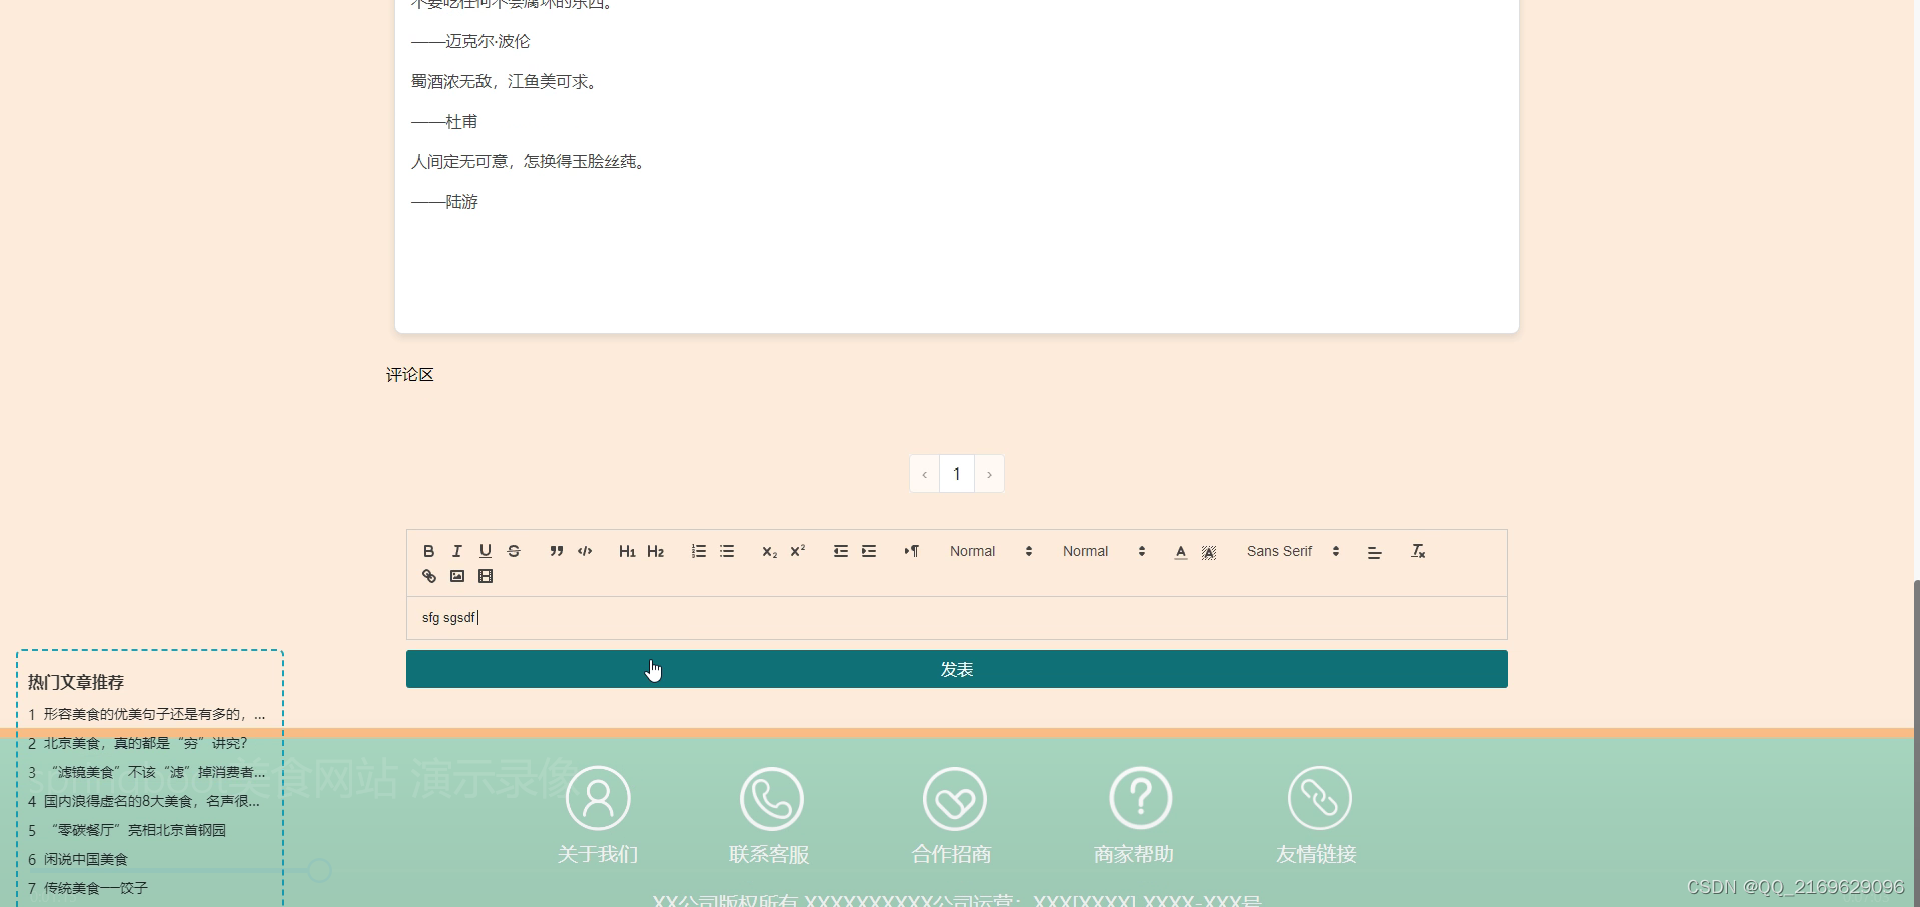The image size is (1920, 907).
Task: Apply Heading 2 style
Action: click(656, 551)
